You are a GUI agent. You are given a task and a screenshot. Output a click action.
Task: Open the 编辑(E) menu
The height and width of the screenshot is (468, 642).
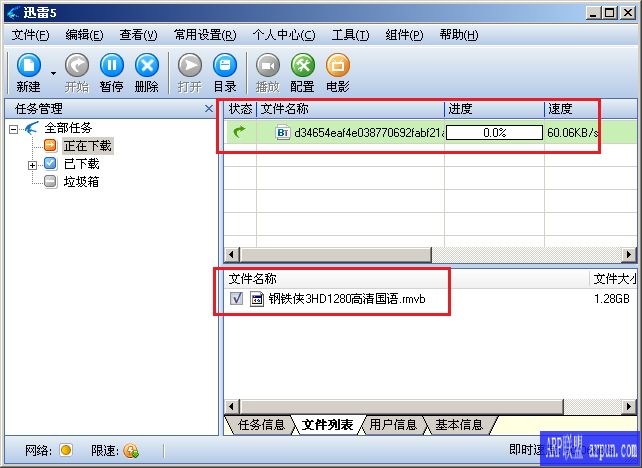(x=84, y=35)
